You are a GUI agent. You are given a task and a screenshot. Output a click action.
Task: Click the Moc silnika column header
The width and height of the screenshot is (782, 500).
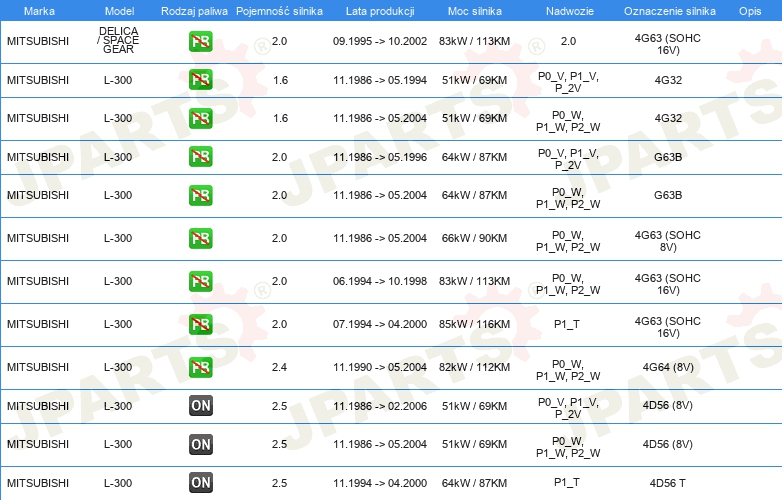point(475,11)
